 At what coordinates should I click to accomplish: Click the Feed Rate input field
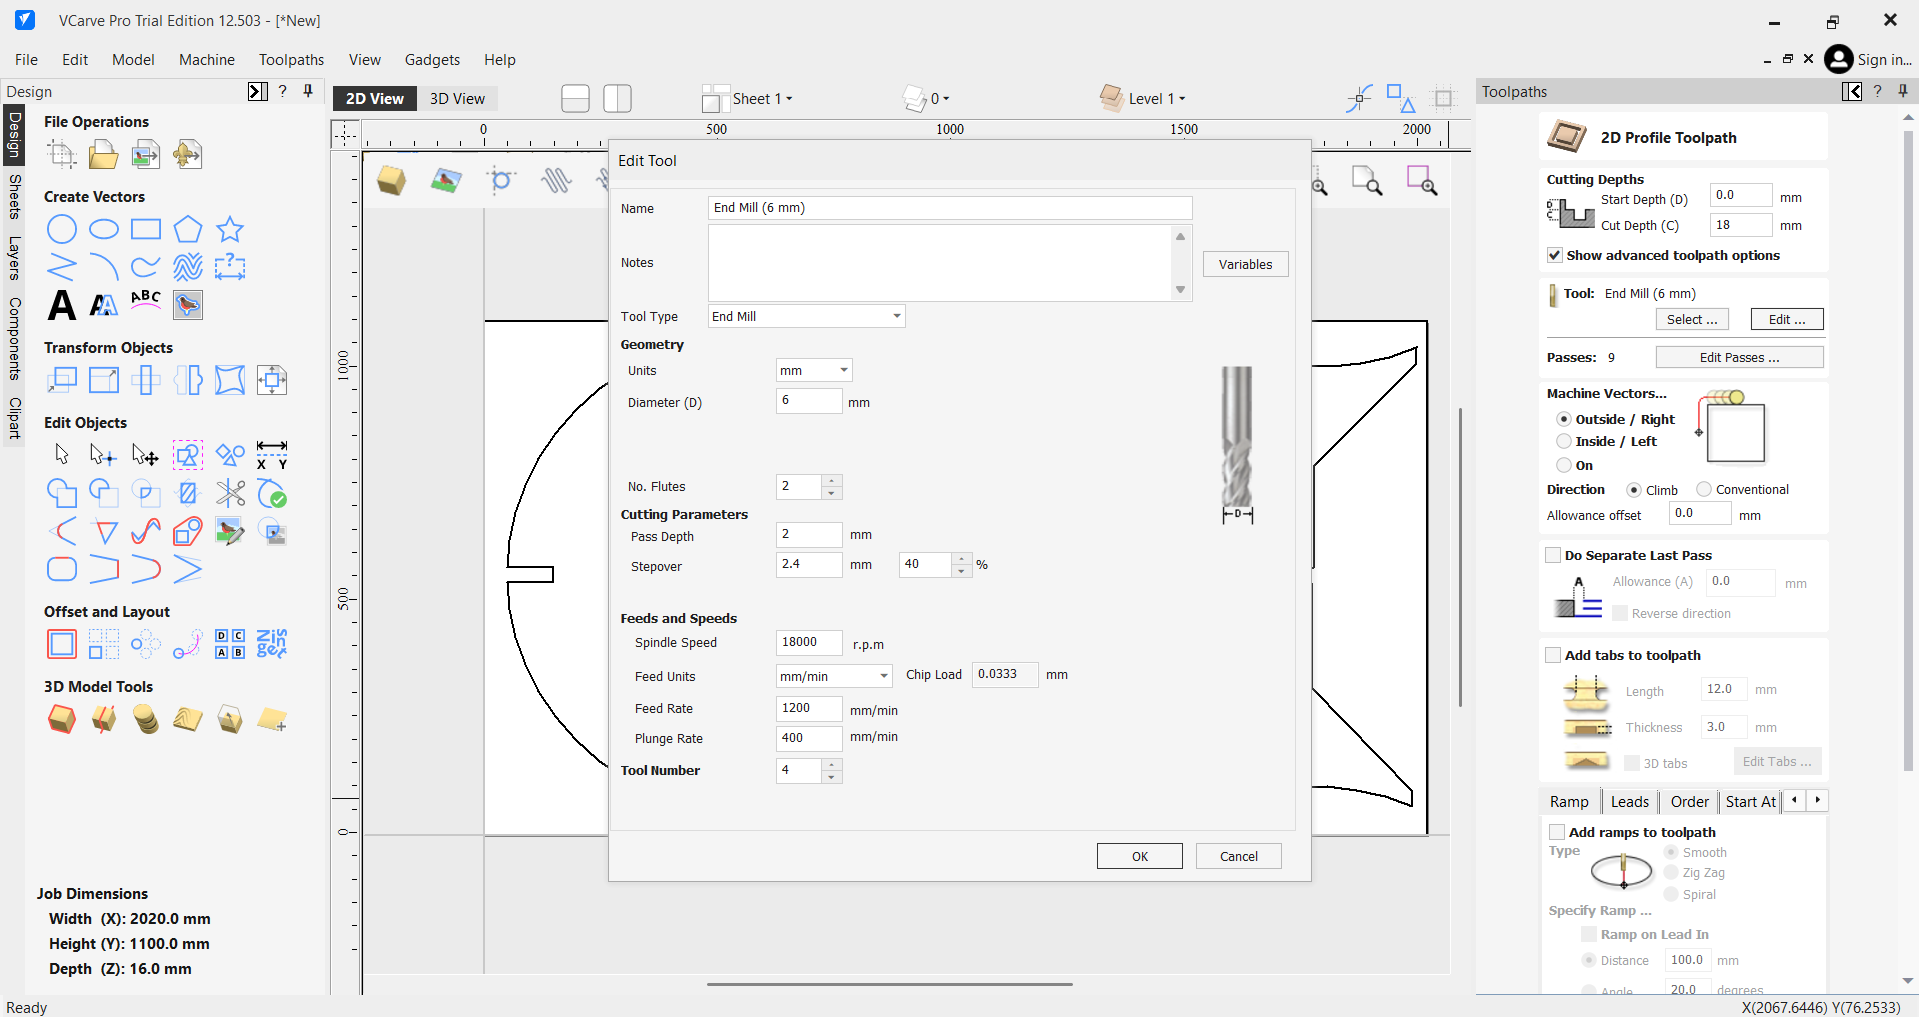(x=809, y=708)
